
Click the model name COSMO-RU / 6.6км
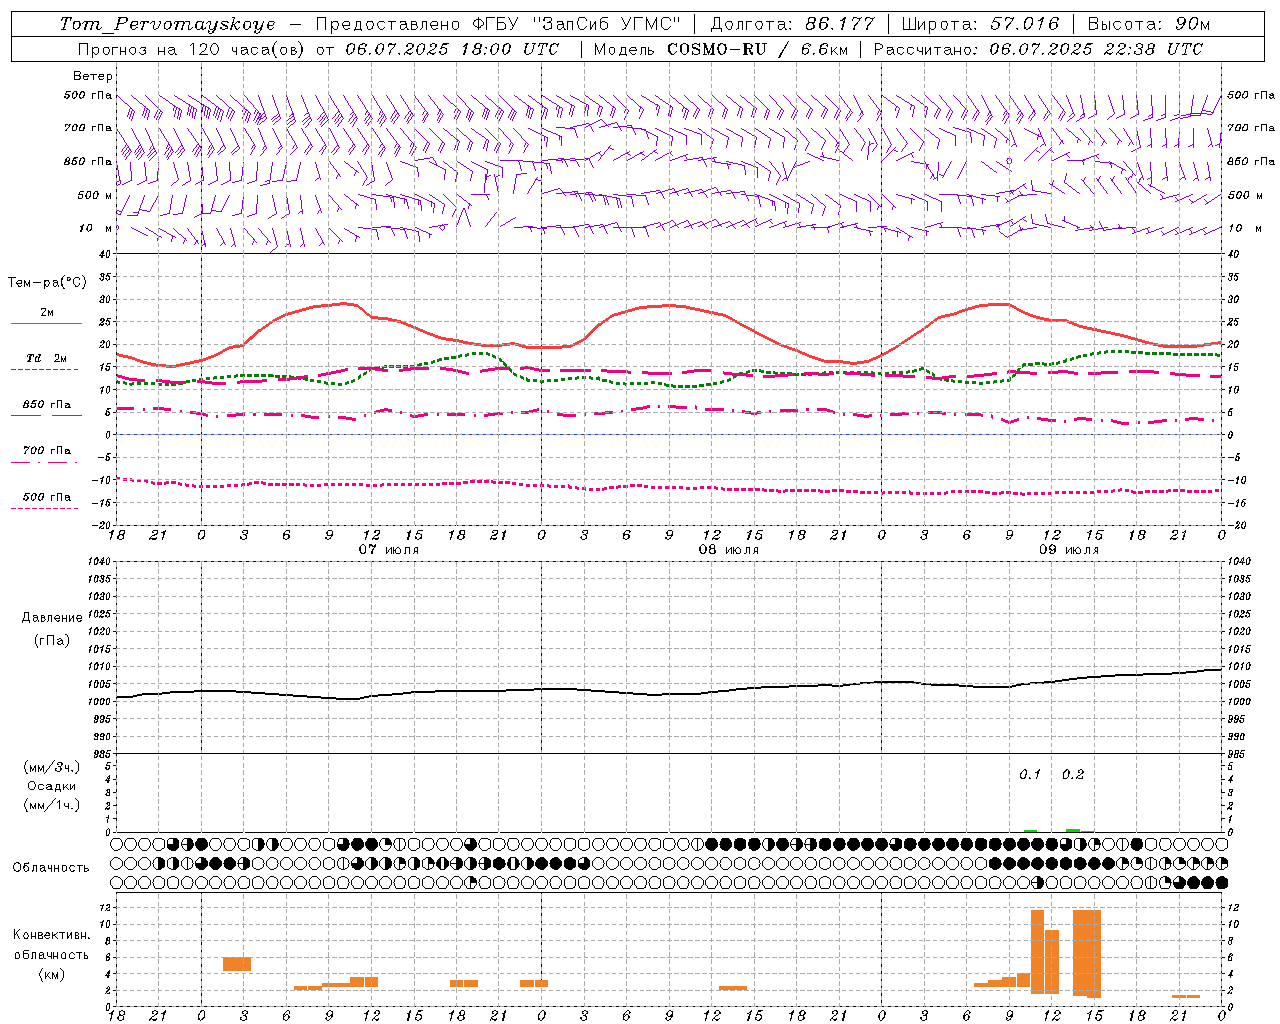click(757, 49)
